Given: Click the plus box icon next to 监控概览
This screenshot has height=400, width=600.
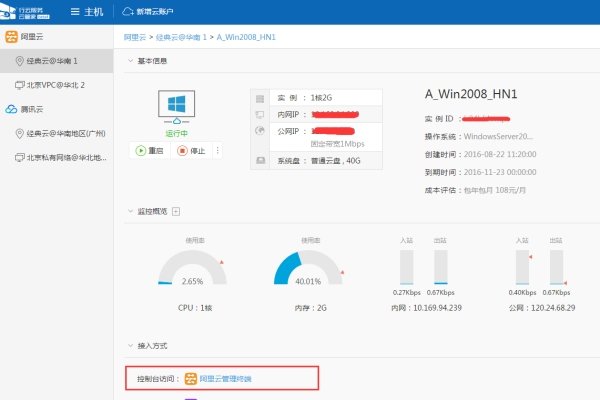Looking at the screenshot, I should click(x=176, y=212).
